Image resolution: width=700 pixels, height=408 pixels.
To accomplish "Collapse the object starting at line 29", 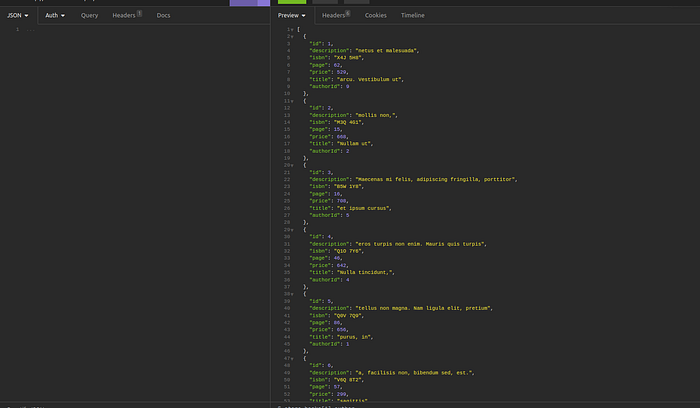I will pos(292,229).
